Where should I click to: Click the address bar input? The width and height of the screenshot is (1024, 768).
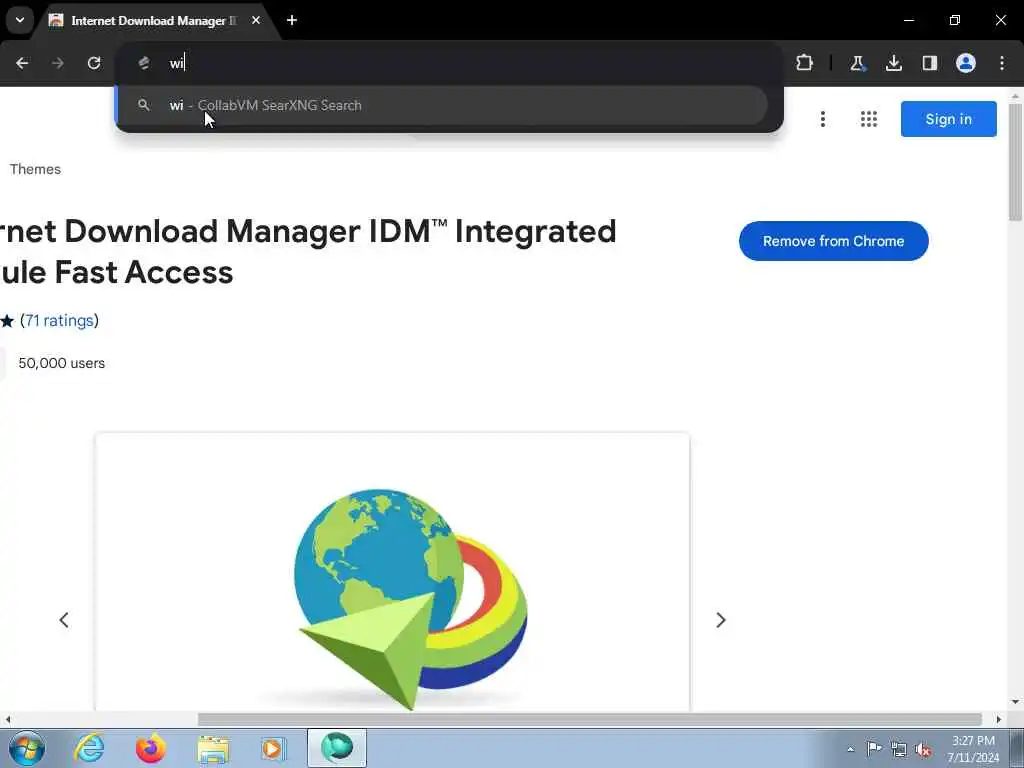(451, 63)
